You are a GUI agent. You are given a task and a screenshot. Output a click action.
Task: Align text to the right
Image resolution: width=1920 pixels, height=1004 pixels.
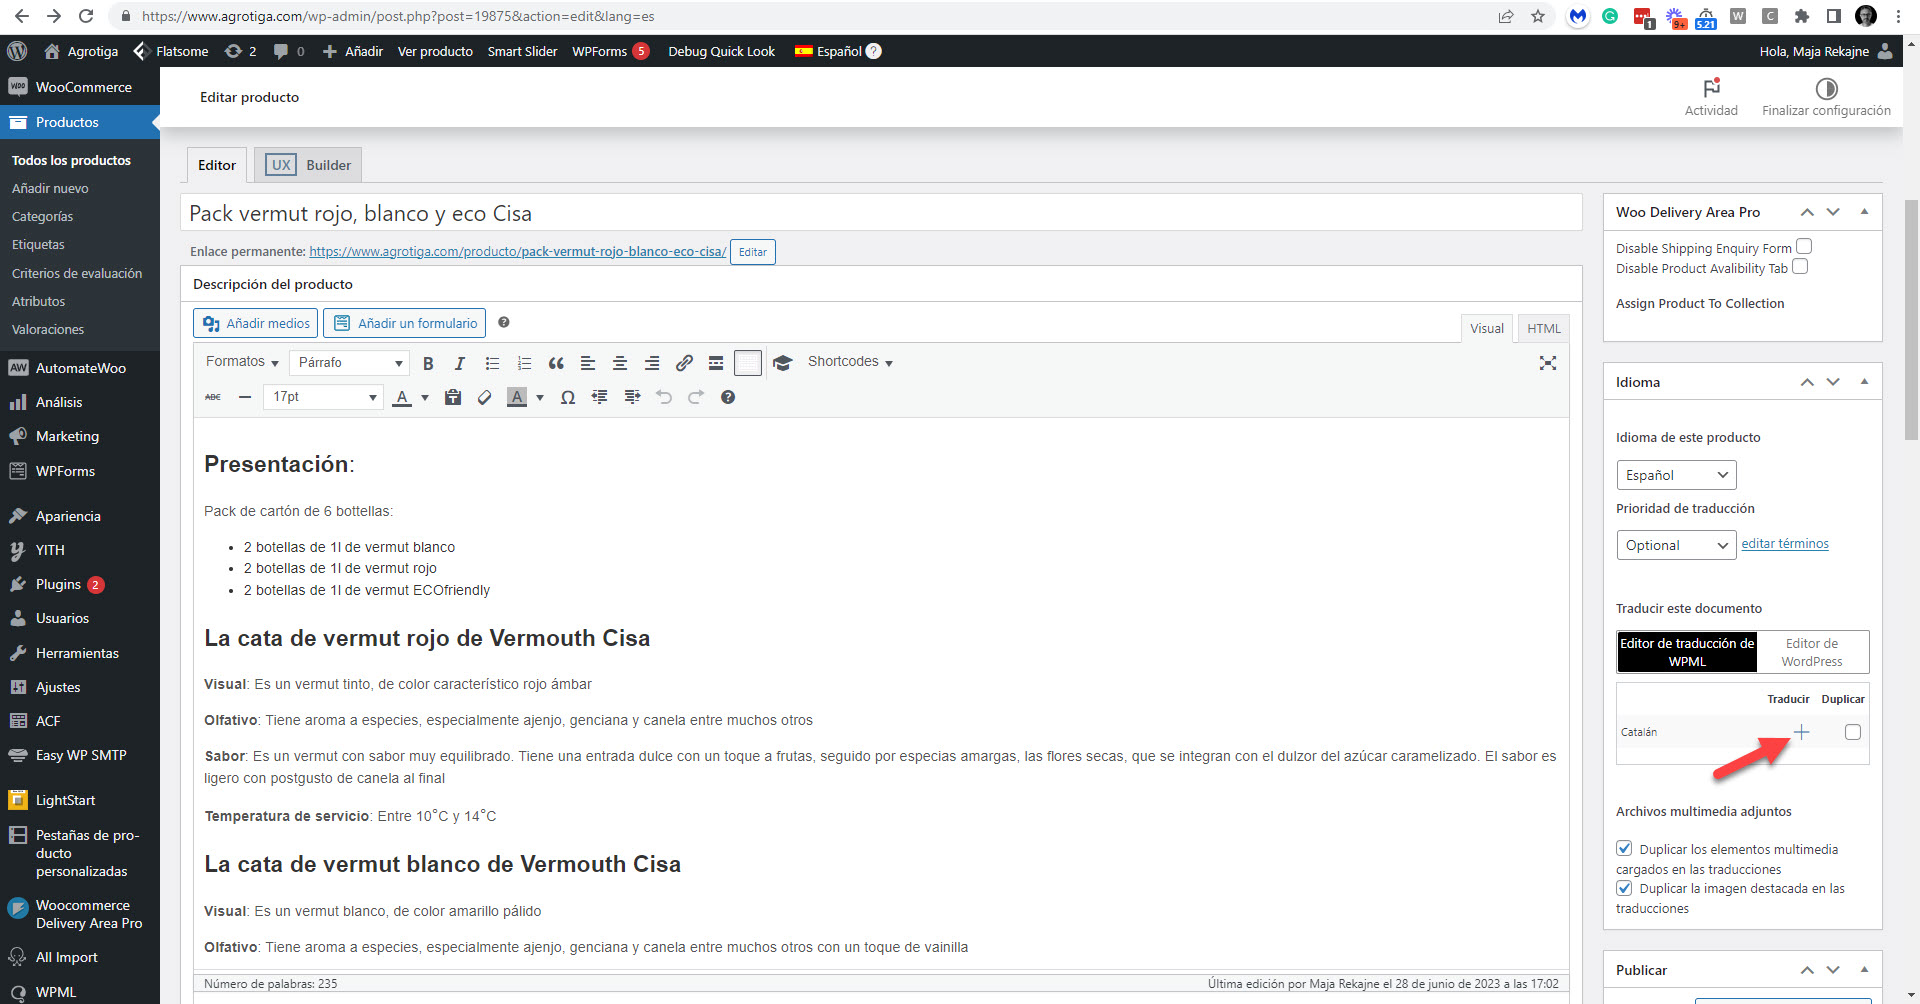(x=652, y=363)
